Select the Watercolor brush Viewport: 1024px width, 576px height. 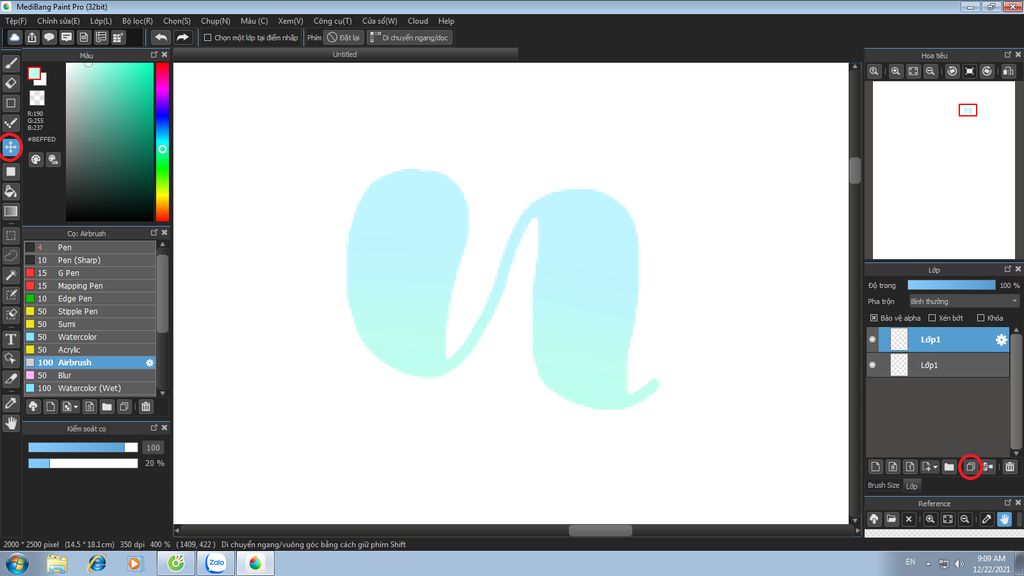90,337
